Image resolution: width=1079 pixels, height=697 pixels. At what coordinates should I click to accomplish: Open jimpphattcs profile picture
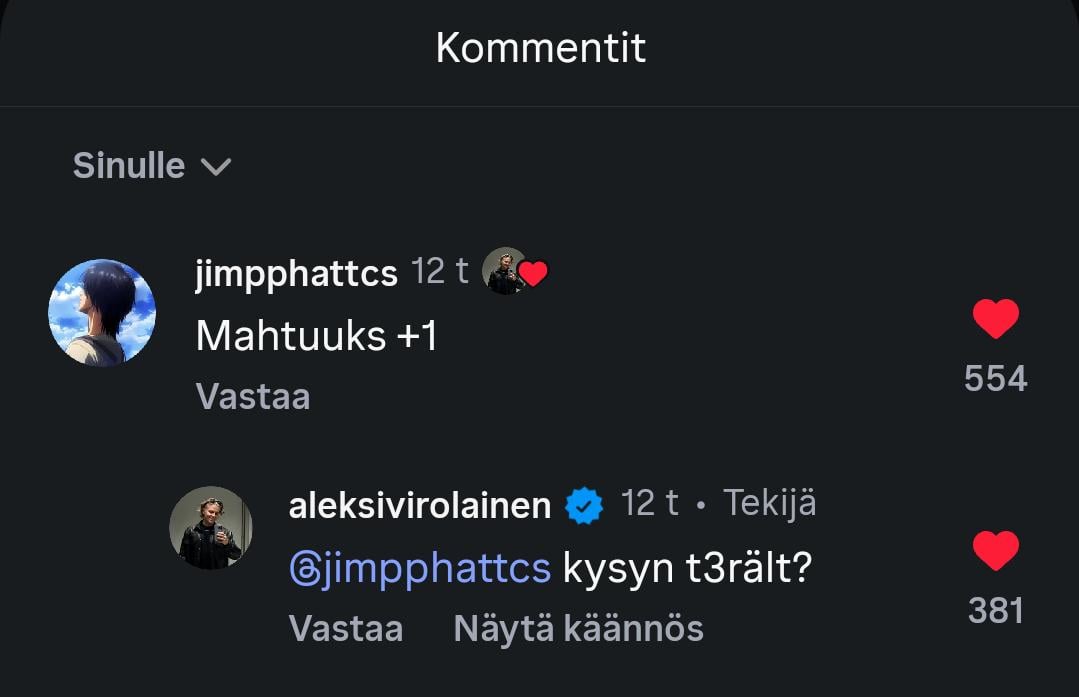pyautogui.click(x=102, y=312)
